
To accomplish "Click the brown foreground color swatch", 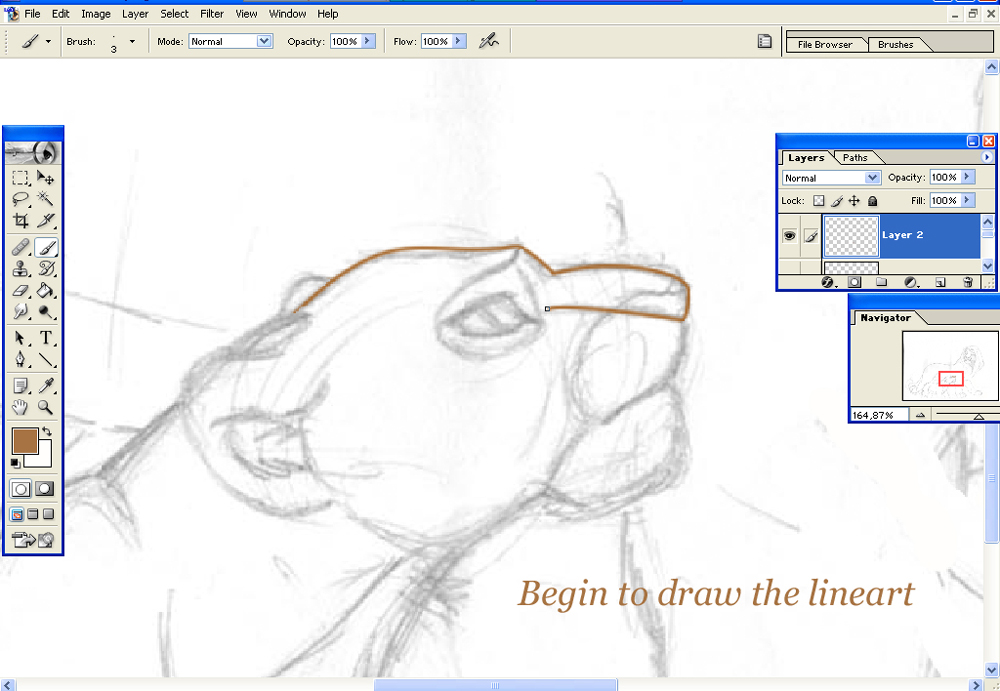I will coord(25,441).
